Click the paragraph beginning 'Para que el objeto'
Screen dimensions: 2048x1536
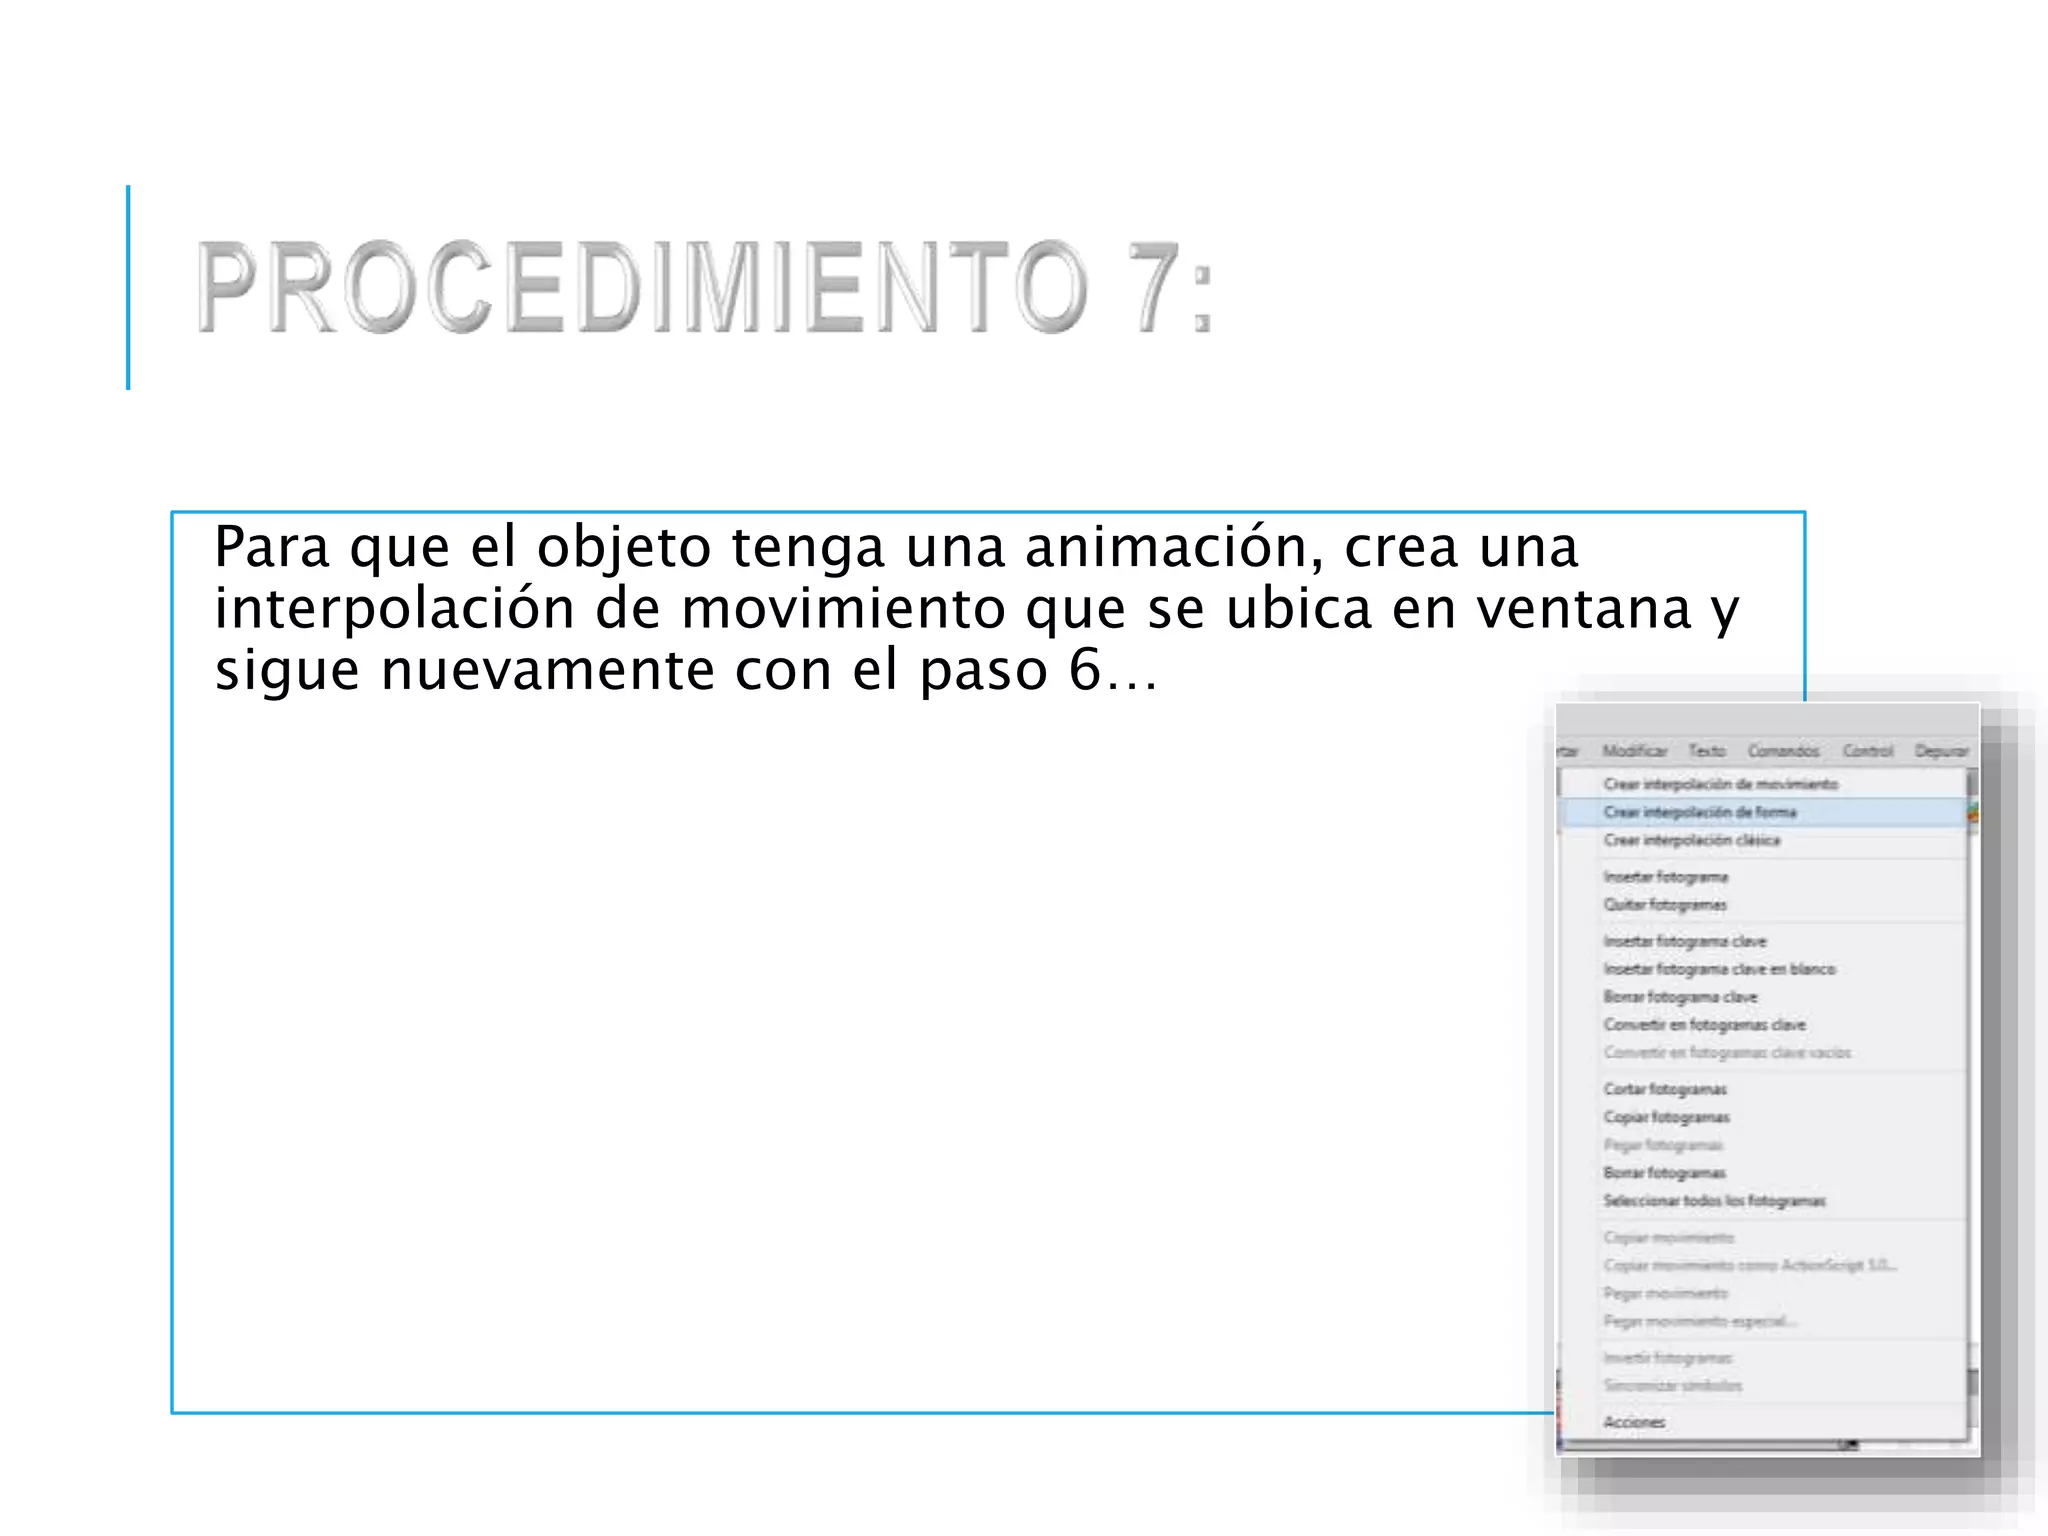977,608
